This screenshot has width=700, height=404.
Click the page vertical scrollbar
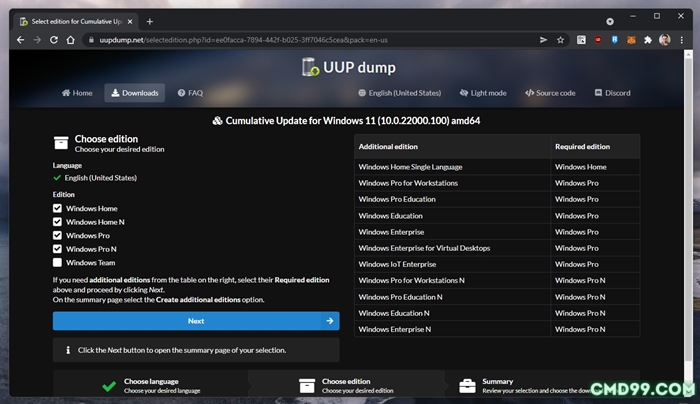[x=688, y=210]
